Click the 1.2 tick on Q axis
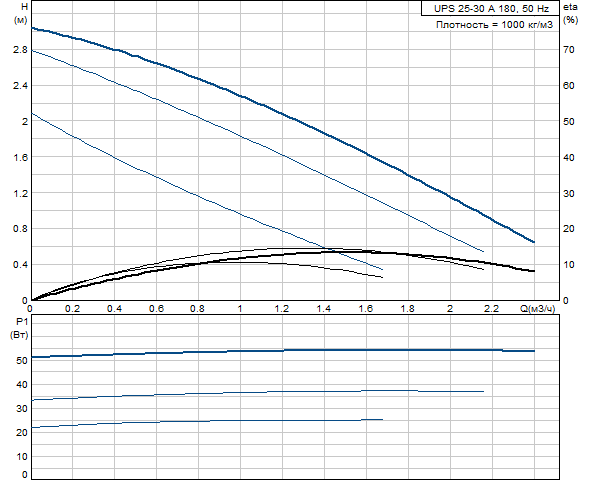This screenshot has width=592, height=480. pyautogui.click(x=282, y=309)
